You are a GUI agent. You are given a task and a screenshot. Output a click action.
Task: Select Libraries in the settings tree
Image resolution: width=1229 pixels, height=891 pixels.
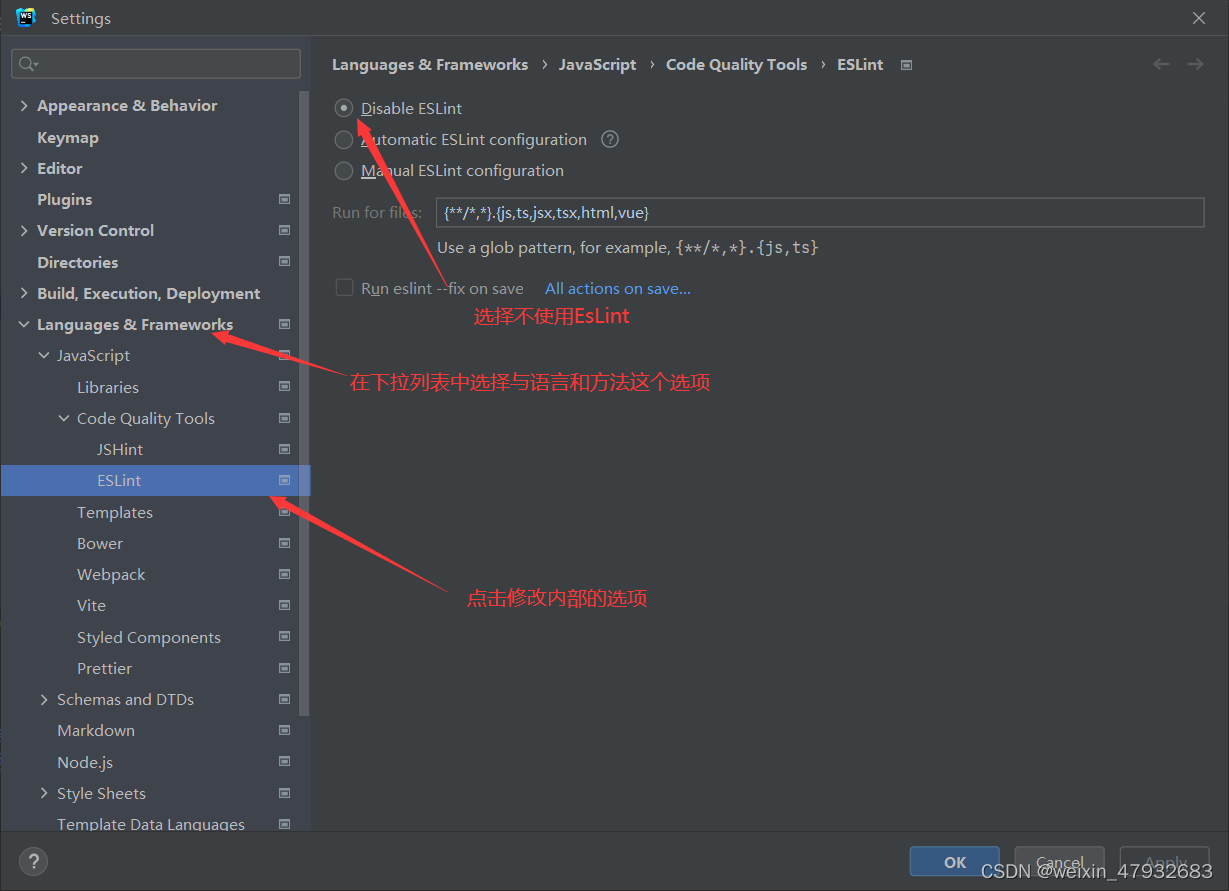click(x=108, y=387)
